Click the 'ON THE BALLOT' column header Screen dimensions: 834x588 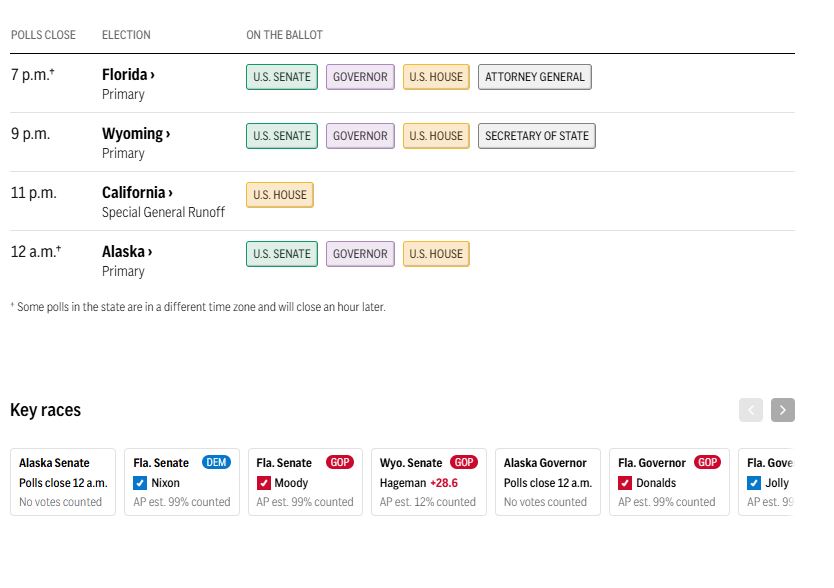tap(284, 35)
